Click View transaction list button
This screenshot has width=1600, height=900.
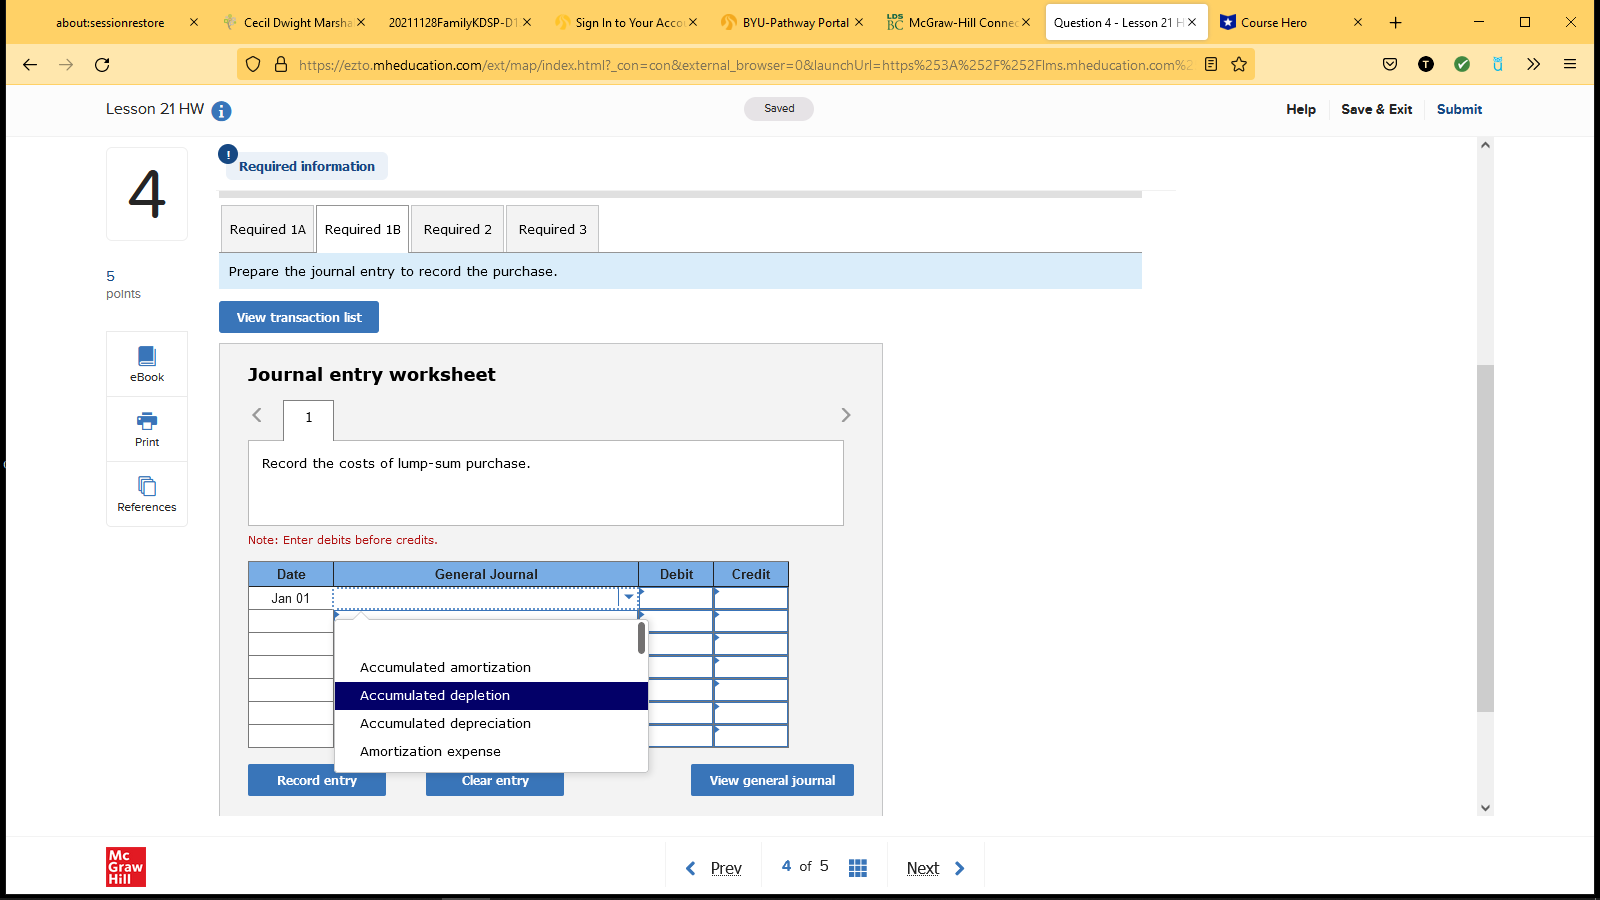click(x=299, y=317)
